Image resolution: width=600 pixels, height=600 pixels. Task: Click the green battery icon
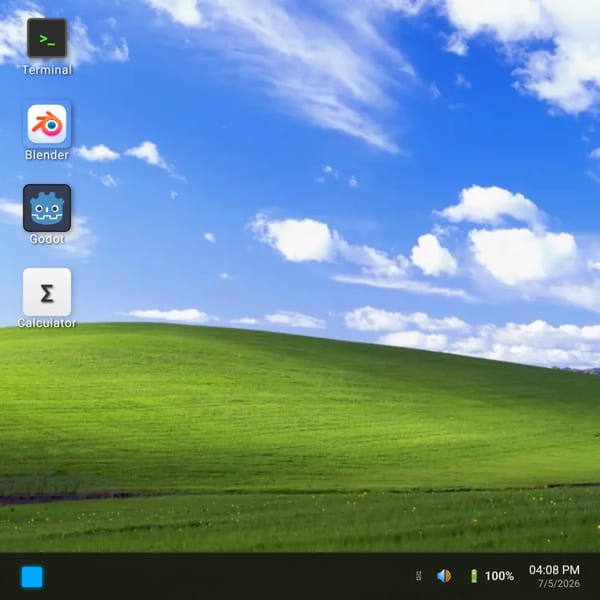pos(474,576)
